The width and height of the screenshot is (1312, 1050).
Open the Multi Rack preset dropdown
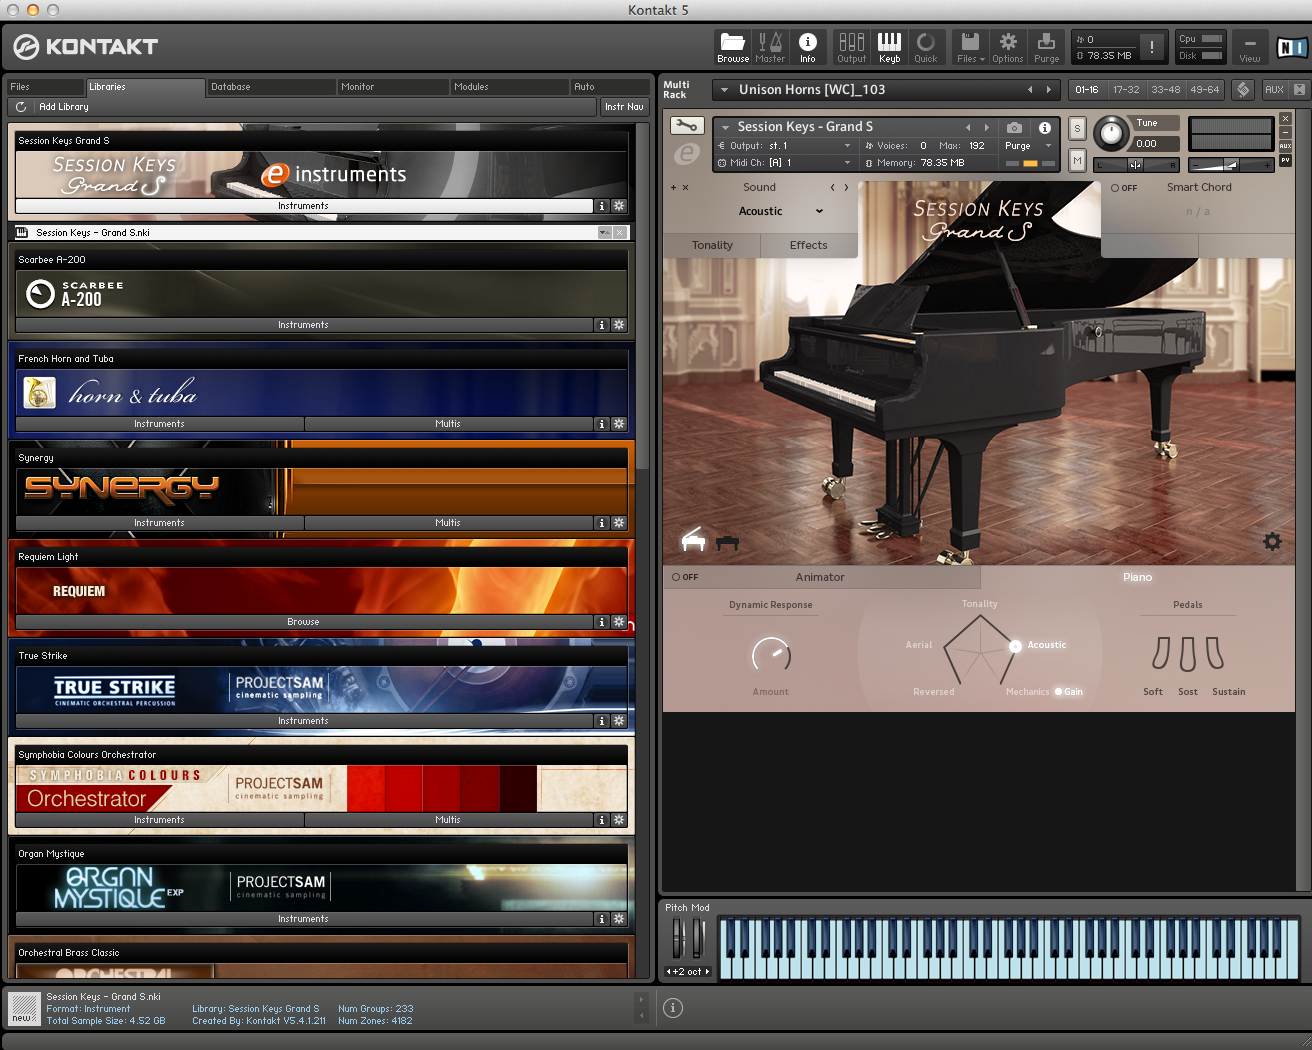click(x=724, y=90)
